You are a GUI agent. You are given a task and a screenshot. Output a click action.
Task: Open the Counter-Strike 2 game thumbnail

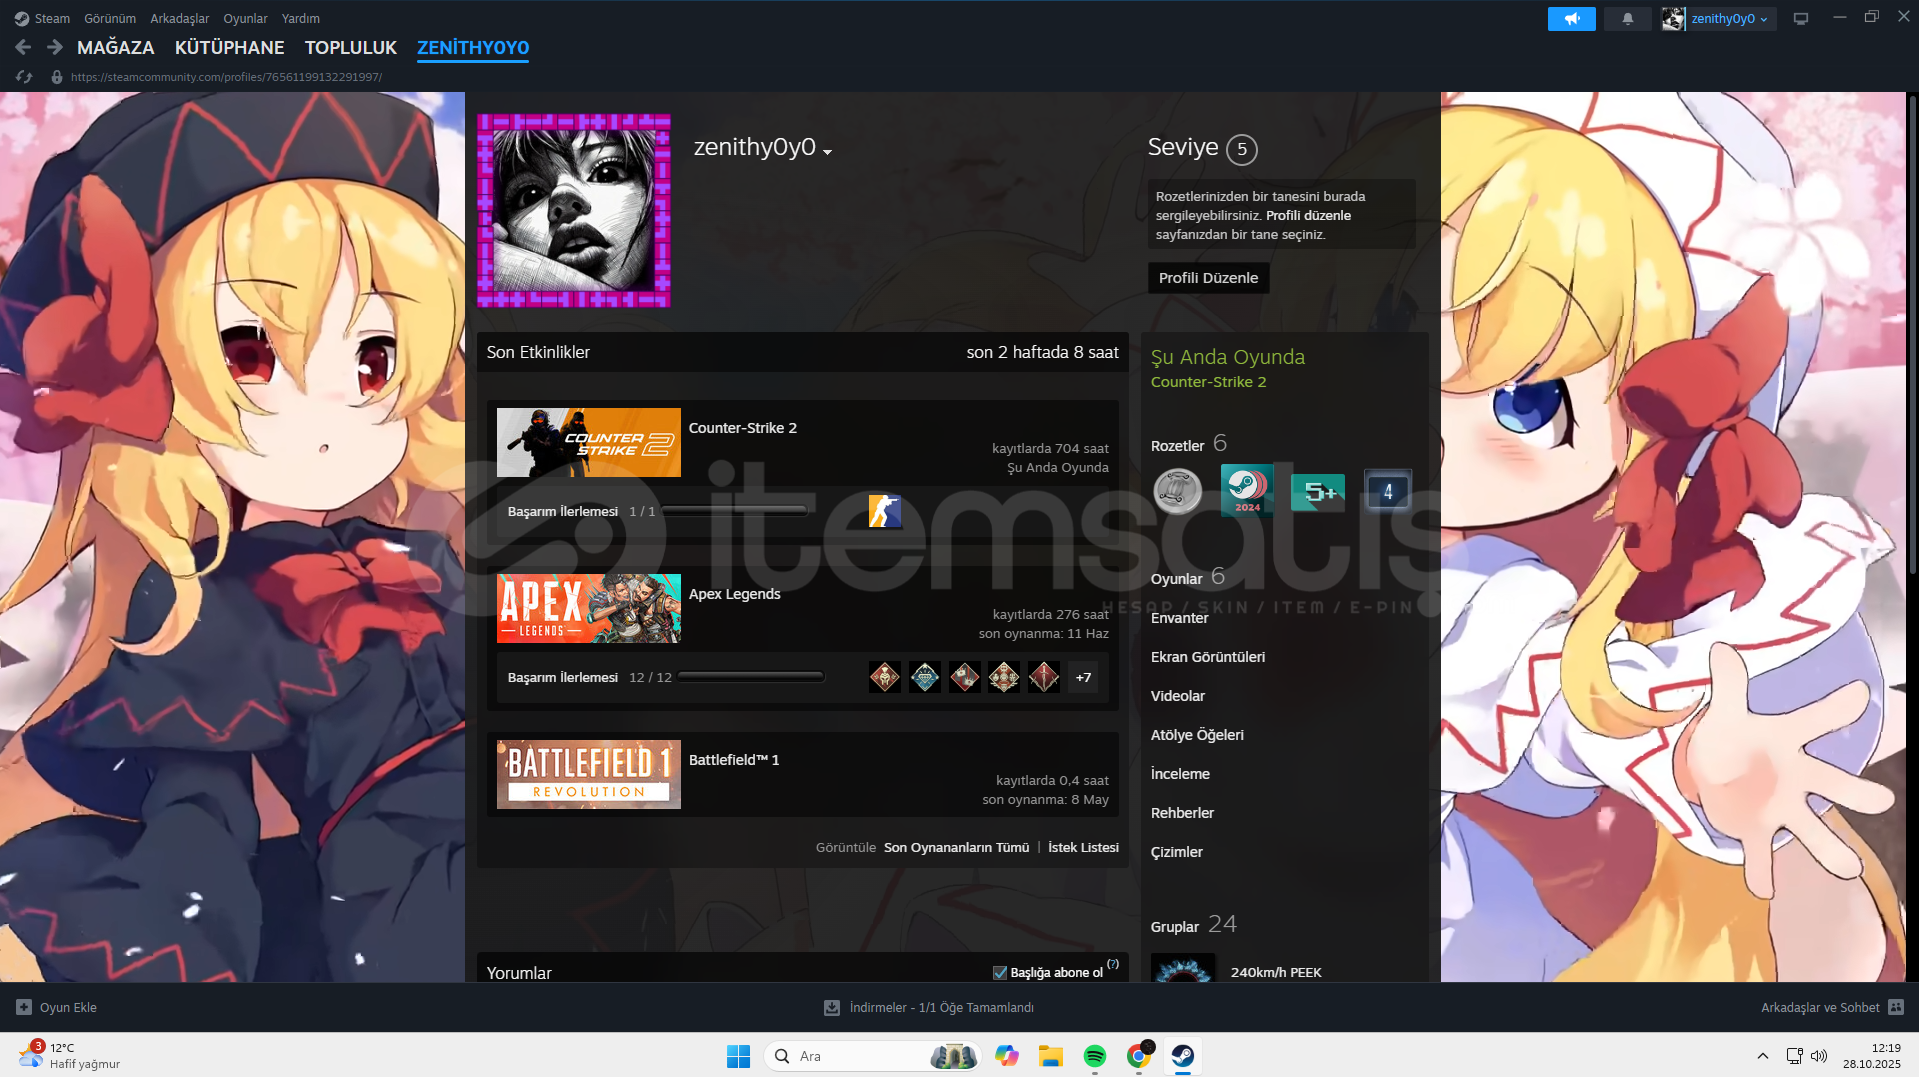(589, 442)
